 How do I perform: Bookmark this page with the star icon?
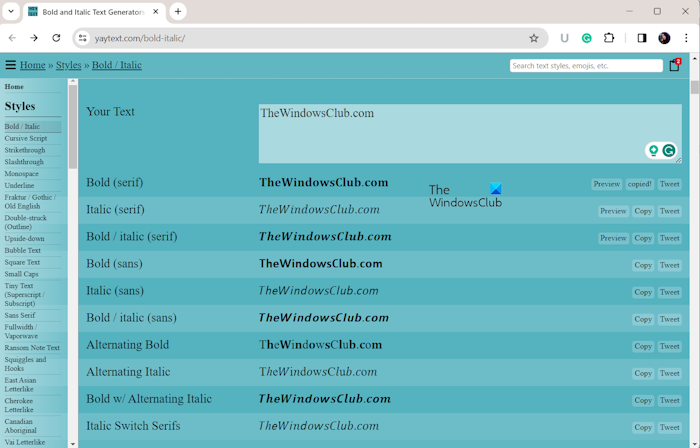(534, 38)
